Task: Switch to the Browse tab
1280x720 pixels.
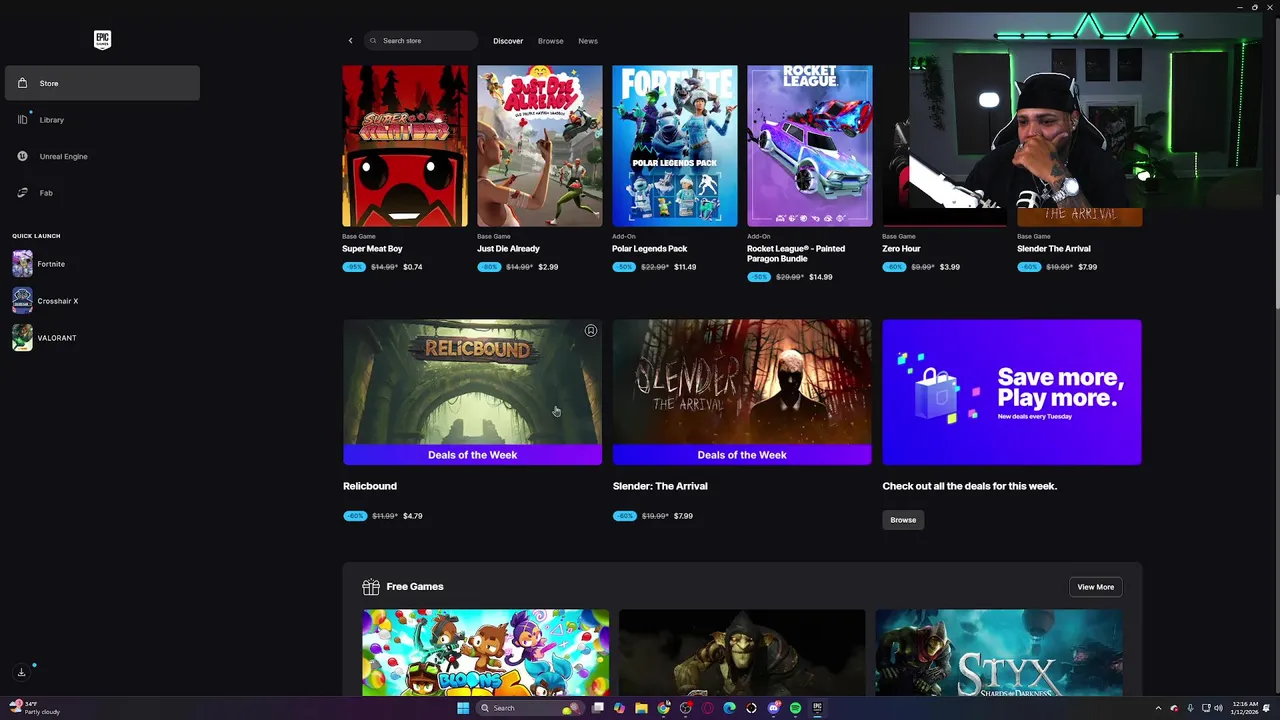Action: (x=551, y=41)
